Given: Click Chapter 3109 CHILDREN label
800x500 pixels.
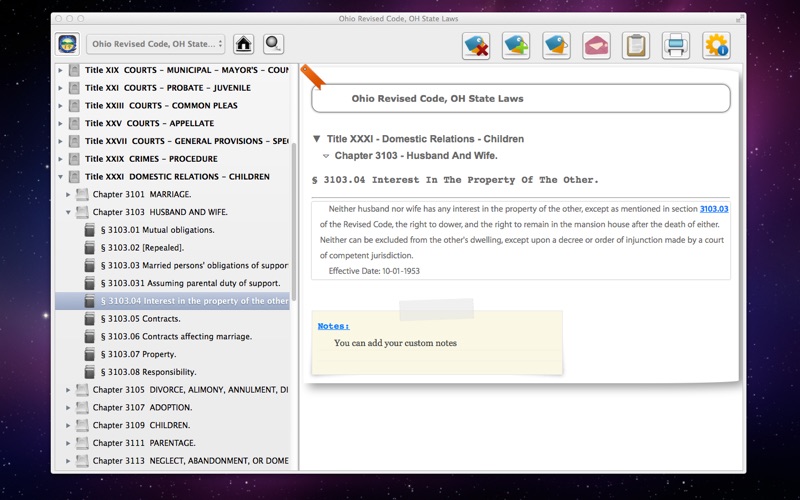Looking at the screenshot, I should [x=141, y=426].
